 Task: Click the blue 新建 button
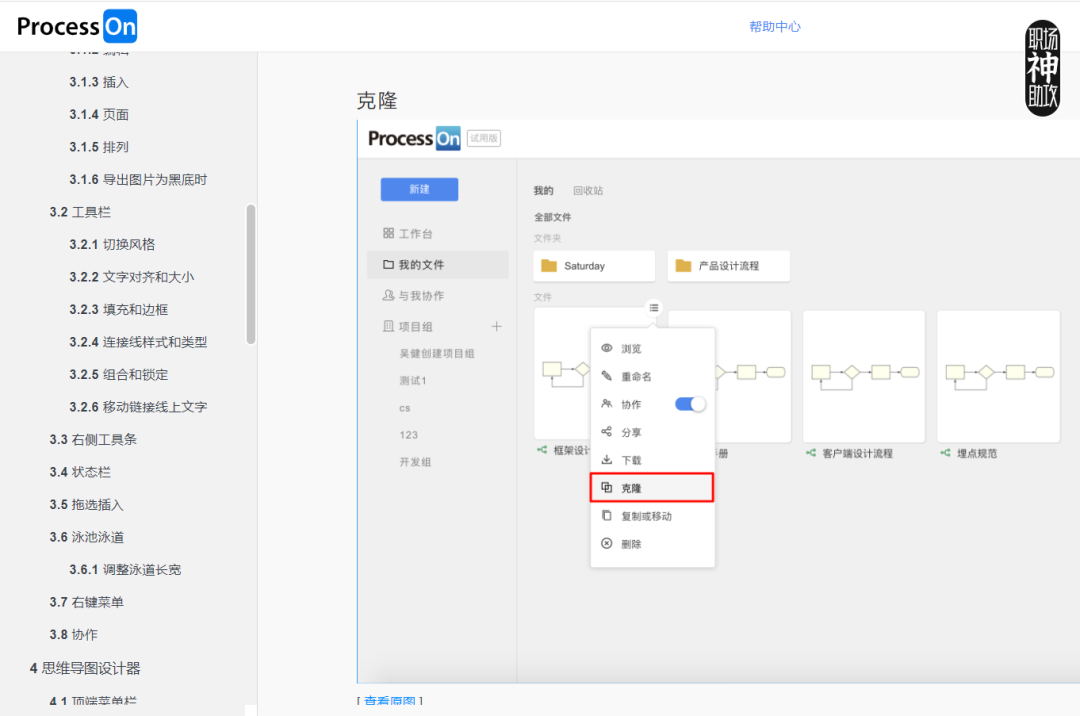coord(419,189)
